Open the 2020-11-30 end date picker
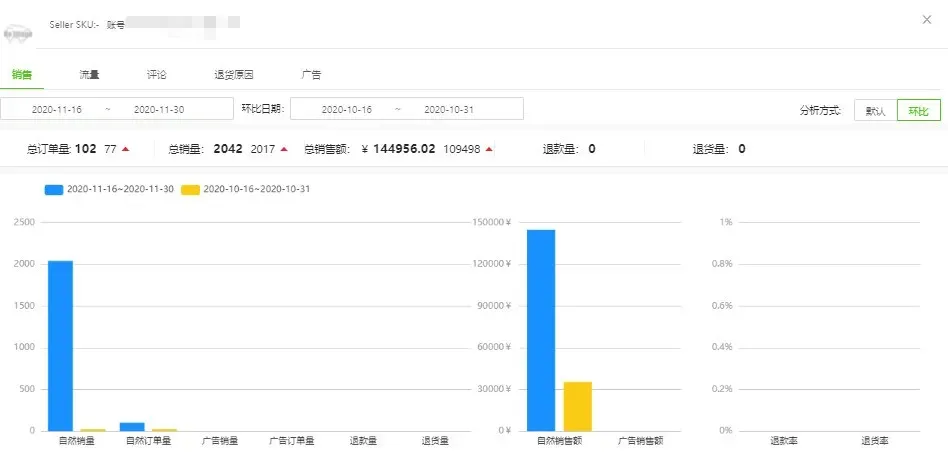 point(159,109)
